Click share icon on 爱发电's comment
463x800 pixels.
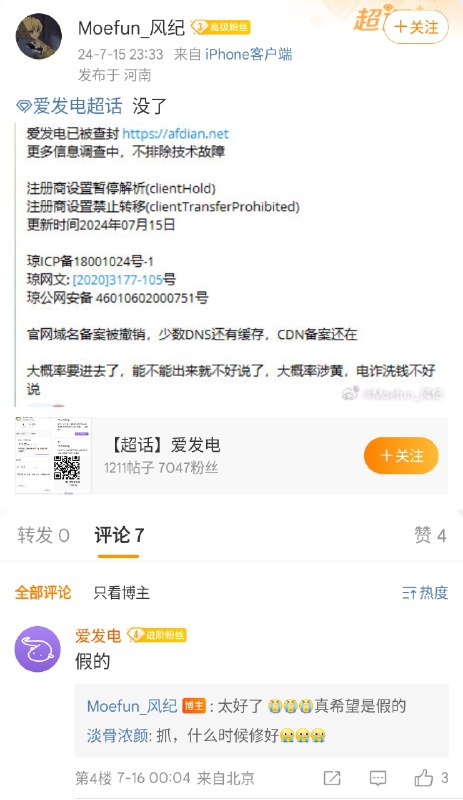tap(332, 778)
